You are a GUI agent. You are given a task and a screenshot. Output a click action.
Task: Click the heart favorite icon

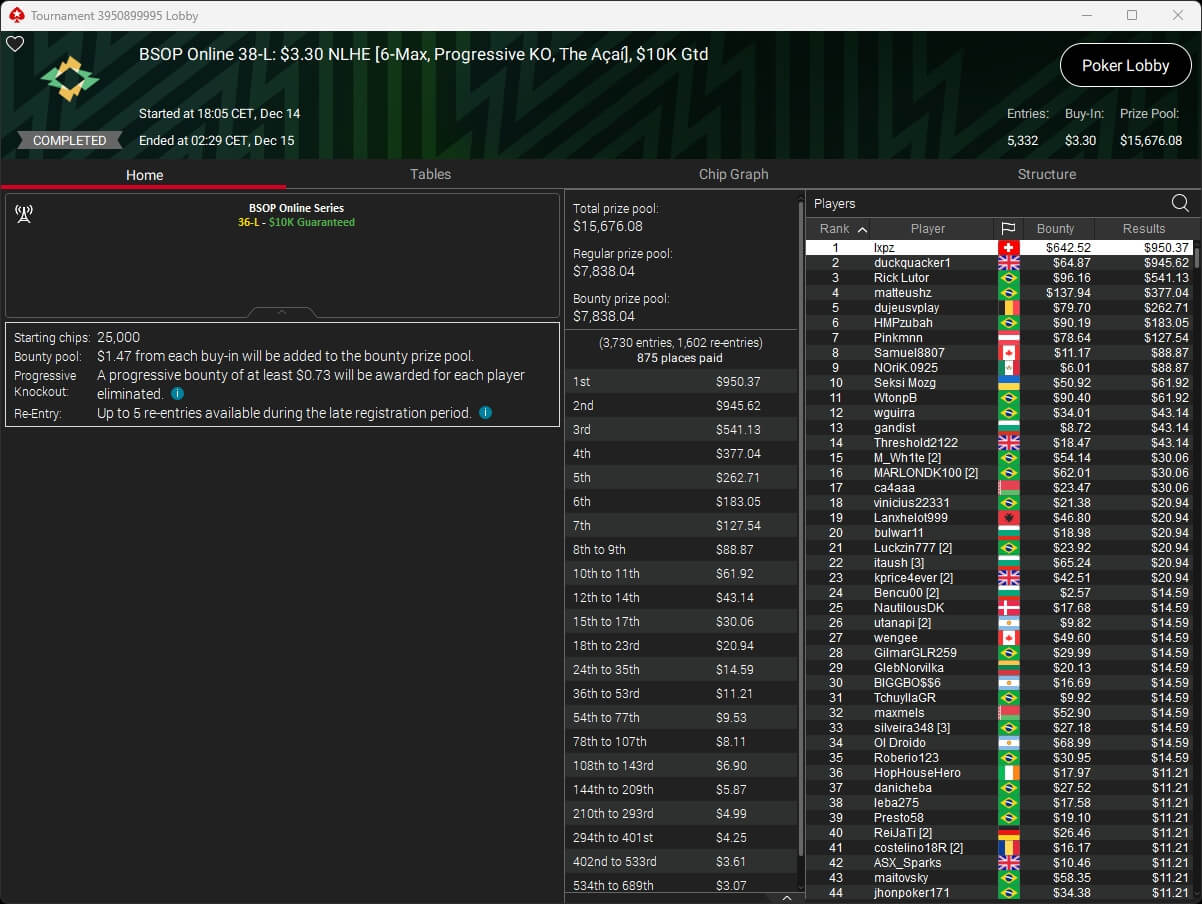click(15, 44)
